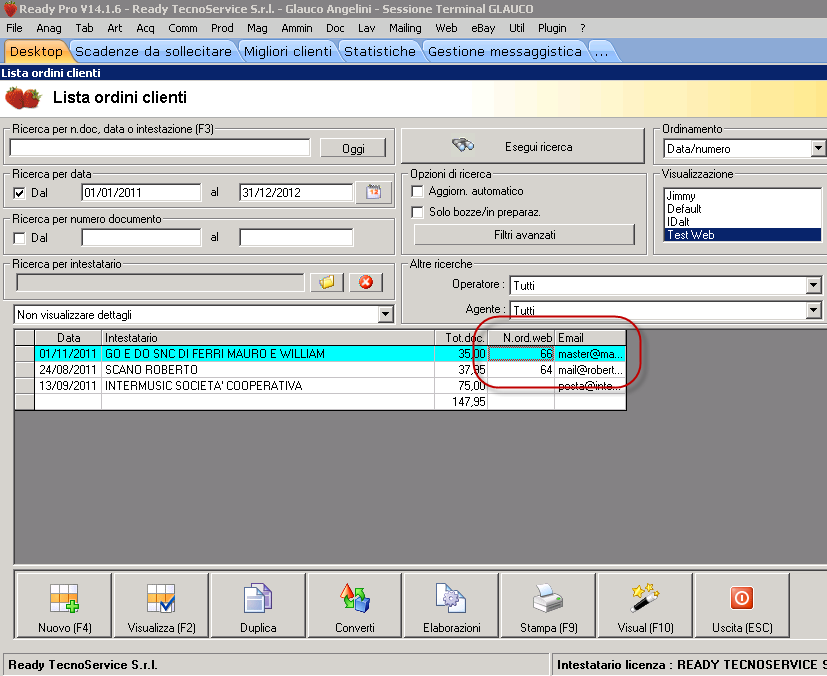Screen dimensions: 827x676
Task: Open the Mag menu
Action: [257, 28]
